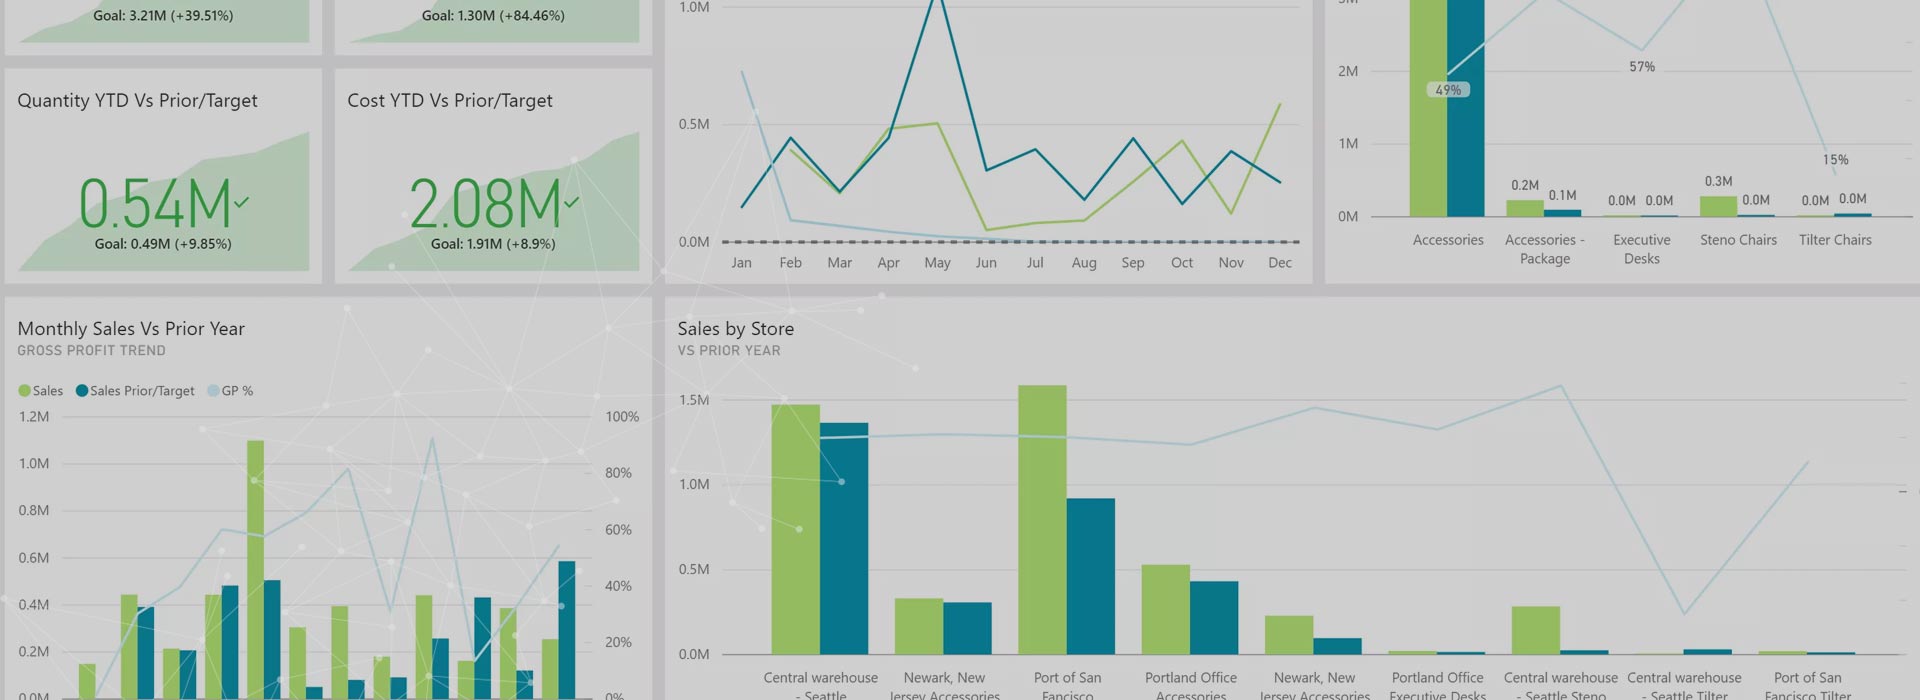
Task: Toggle the Sales series legend label
Action: 47,391
